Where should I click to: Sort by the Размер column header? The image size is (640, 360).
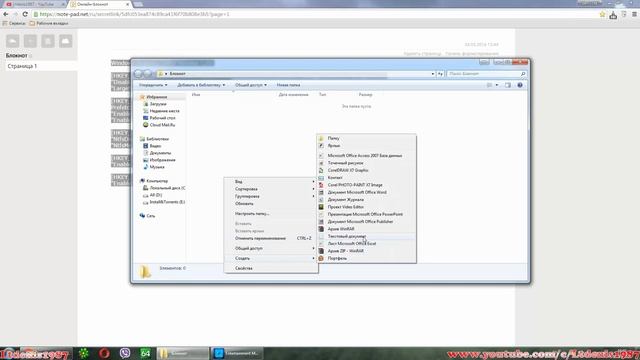pyautogui.click(x=365, y=95)
